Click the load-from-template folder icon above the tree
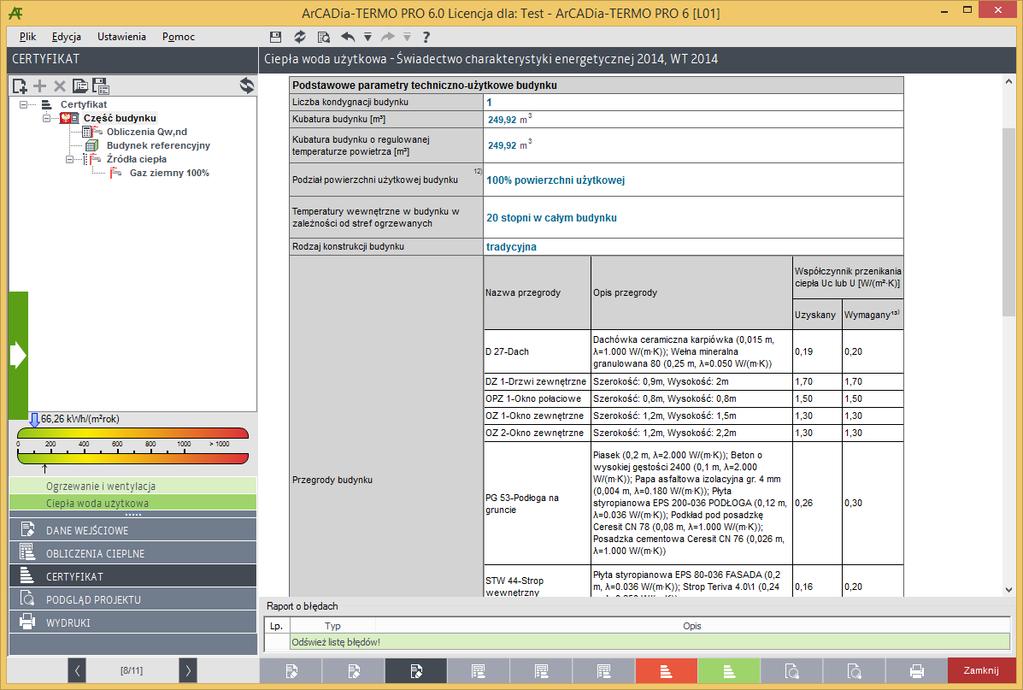The image size is (1023, 690). coord(80,85)
